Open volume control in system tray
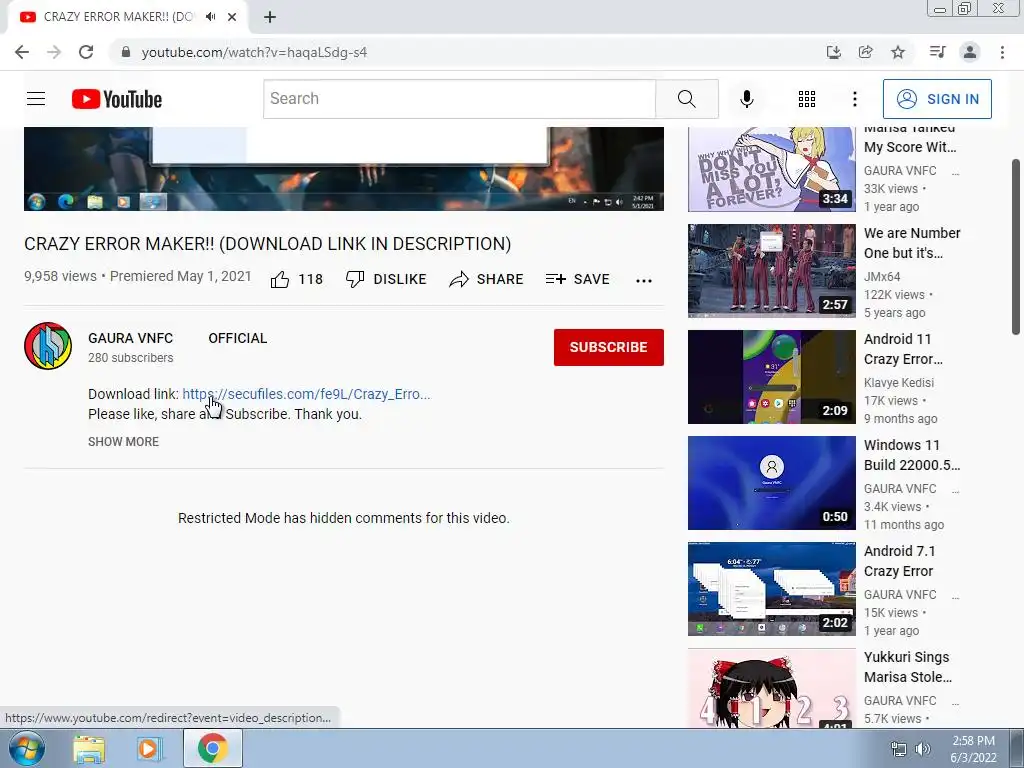1024x768 pixels. (922, 749)
